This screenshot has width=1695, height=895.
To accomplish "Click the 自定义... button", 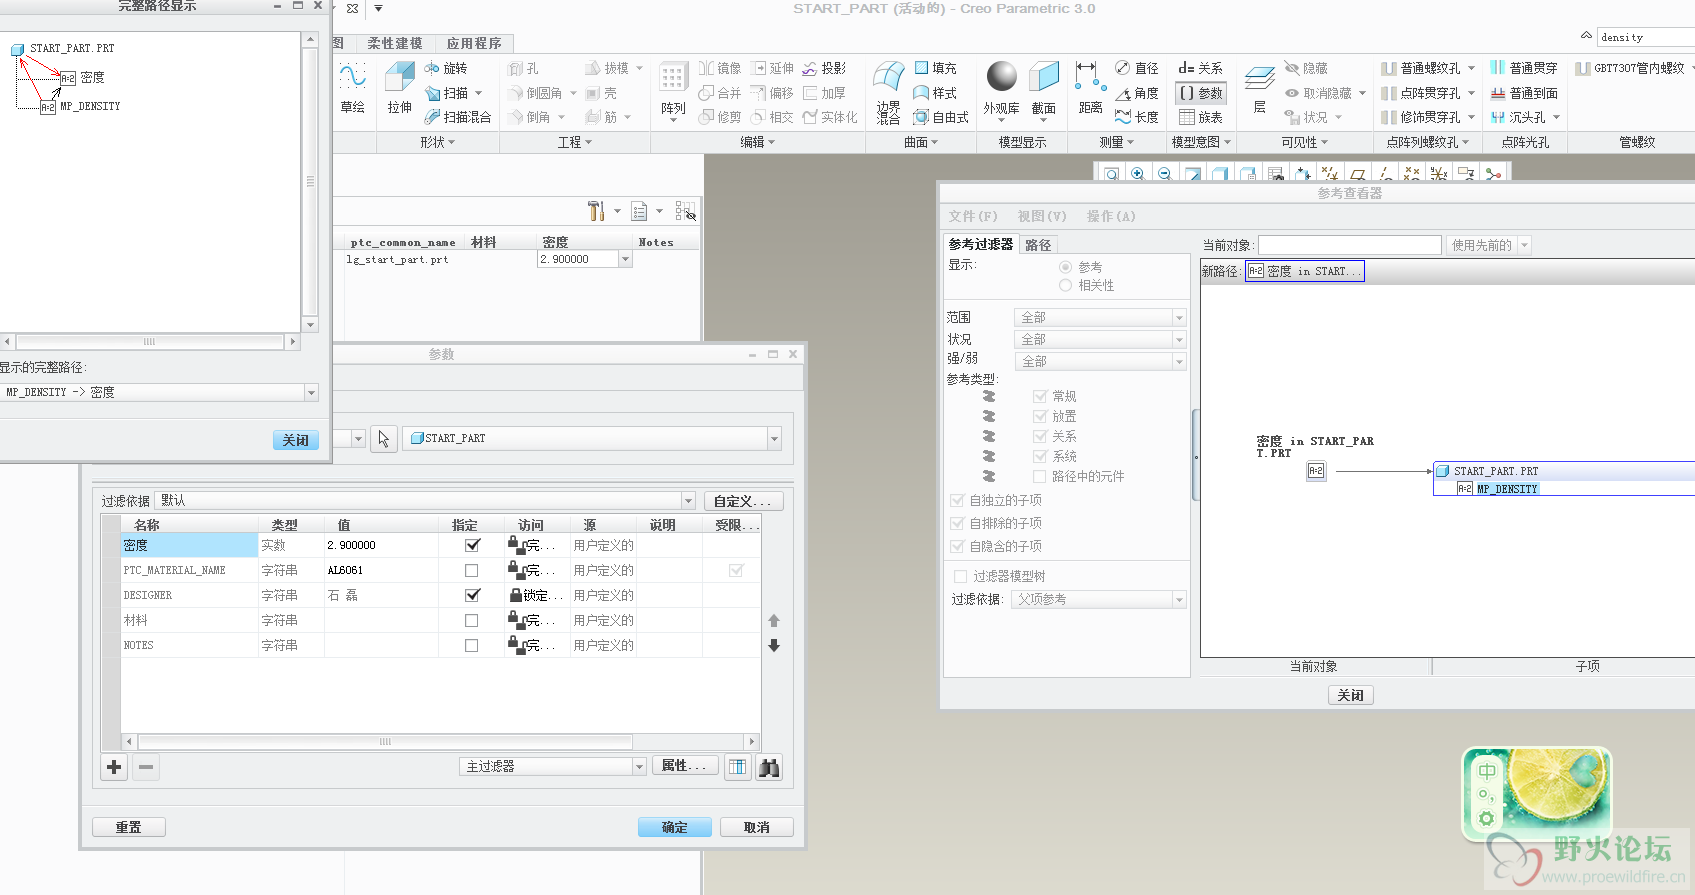I will [x=743, y=502].
